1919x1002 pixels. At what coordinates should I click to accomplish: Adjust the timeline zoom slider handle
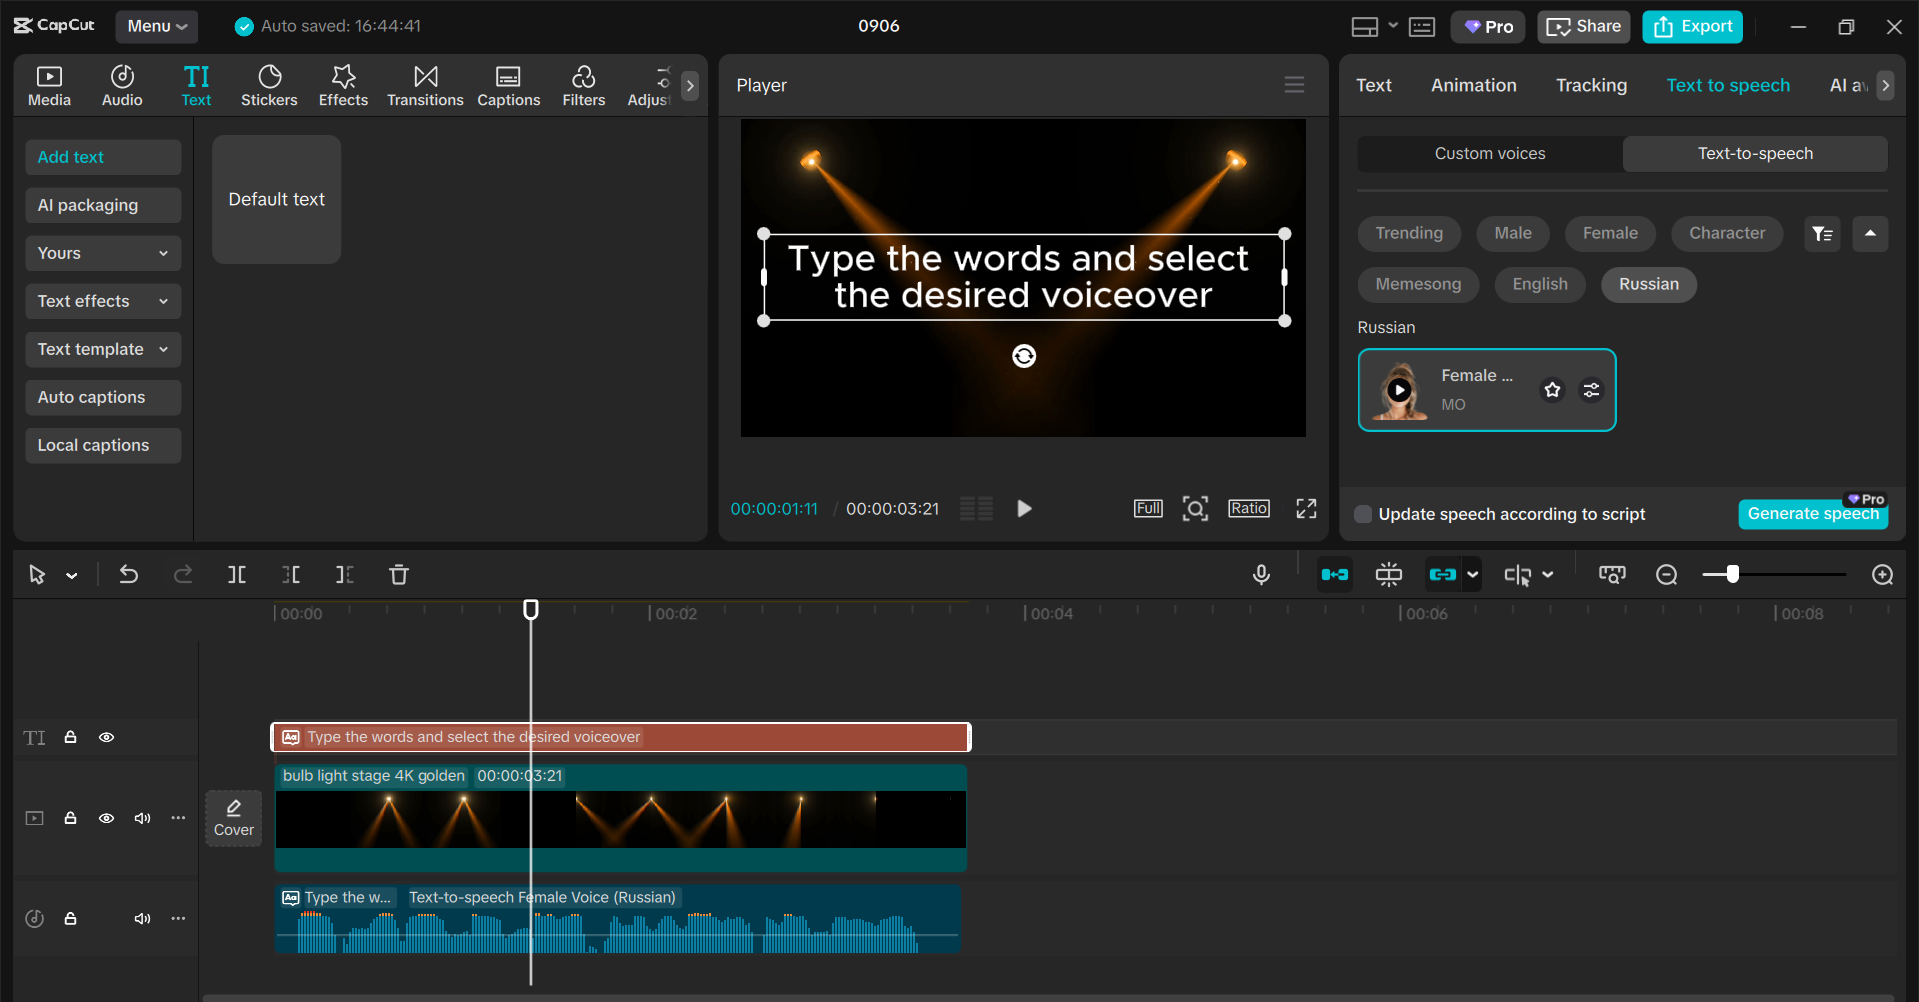click(x=1732, y=574)
